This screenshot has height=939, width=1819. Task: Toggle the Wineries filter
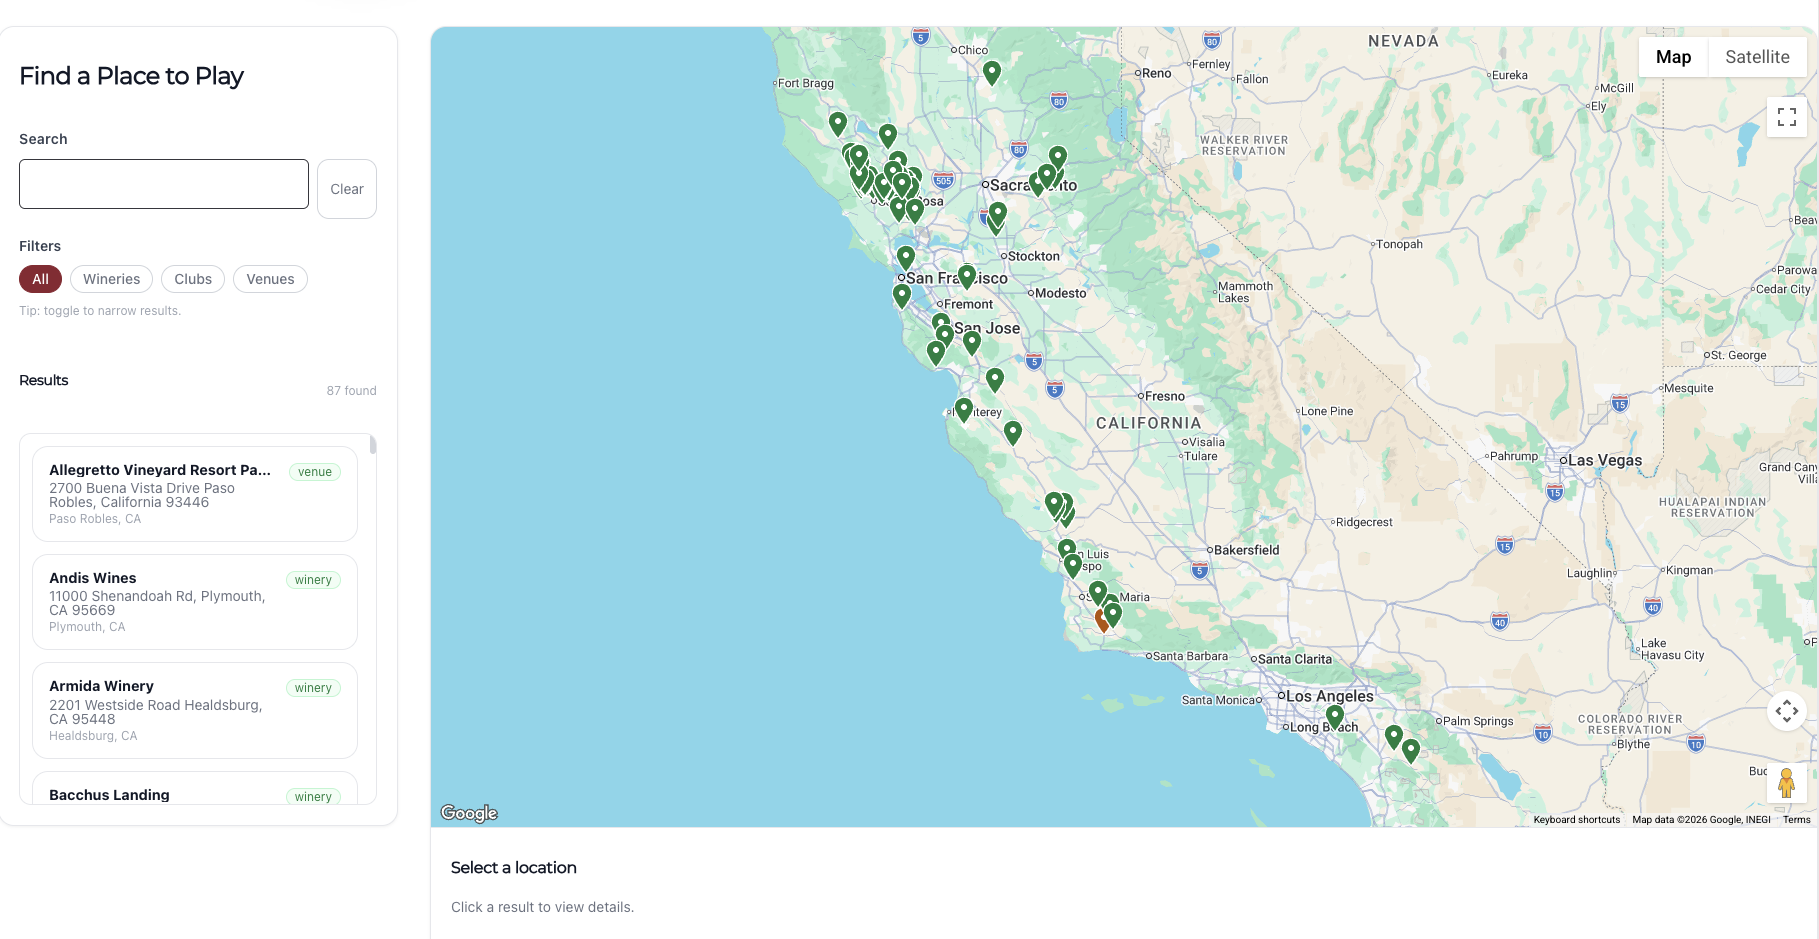coord(111,279)
